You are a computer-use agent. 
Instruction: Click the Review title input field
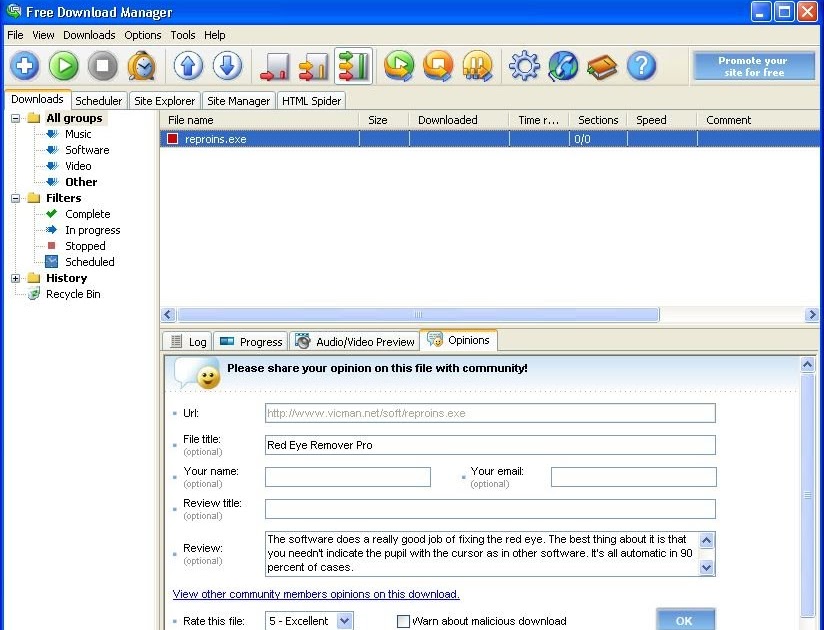point(490,509)
